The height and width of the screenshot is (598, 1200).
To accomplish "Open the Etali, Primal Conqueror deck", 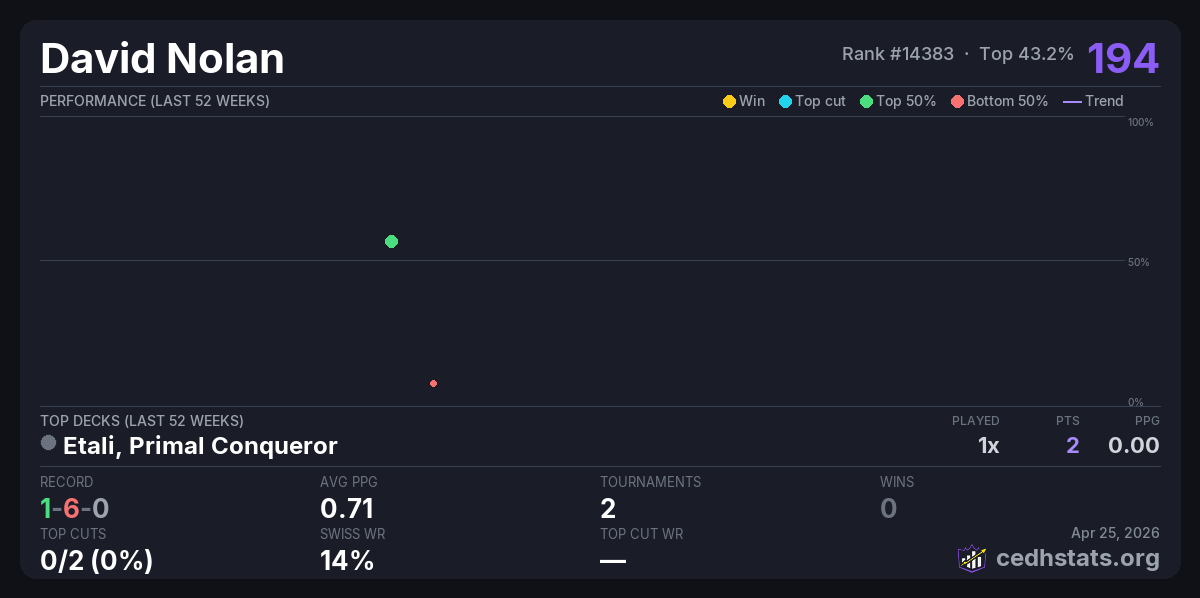I will pos(200,445).
